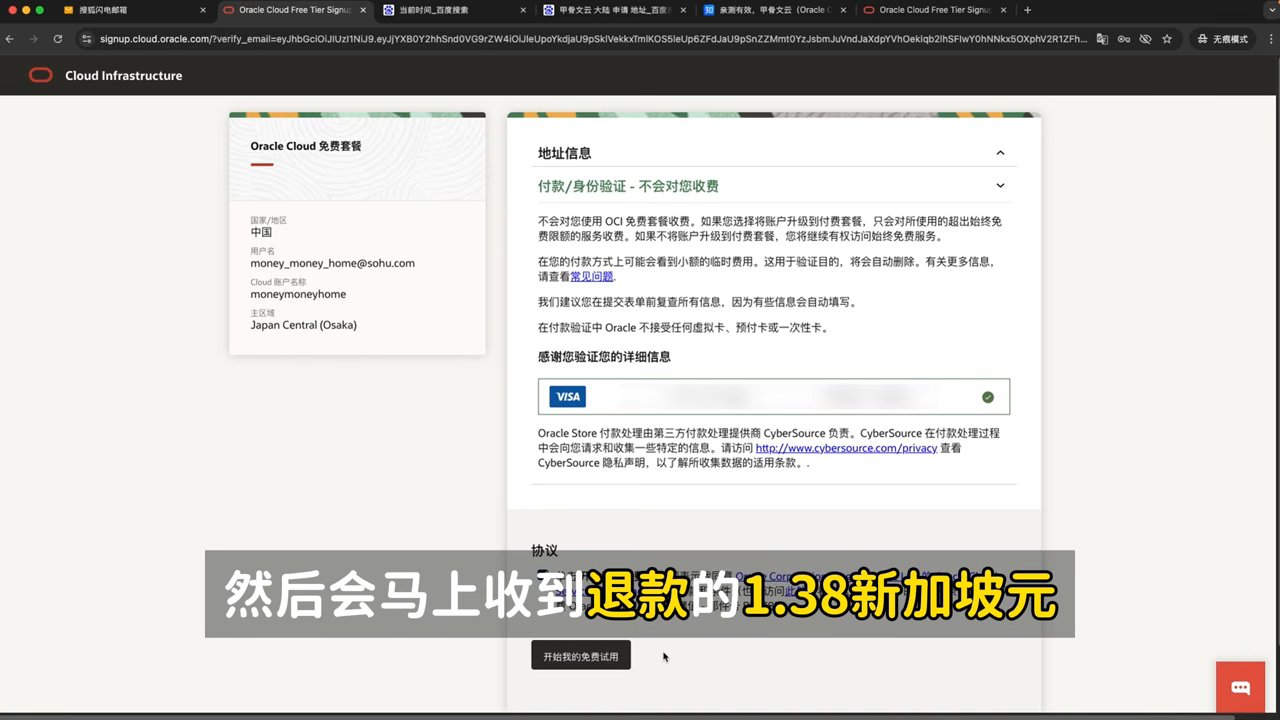Image resolution: width=1280 pixels, height=720 pixels.
Task: Click the country value 中国
Action: click(261, 232)
